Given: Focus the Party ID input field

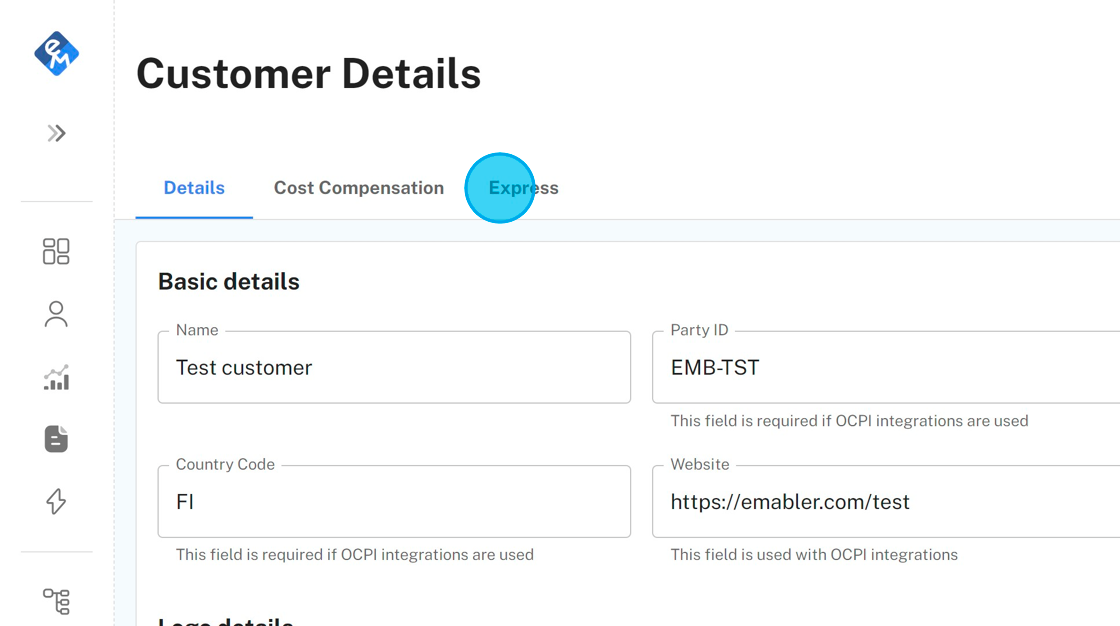Looking at the screenshot, I should click(885, 368).
